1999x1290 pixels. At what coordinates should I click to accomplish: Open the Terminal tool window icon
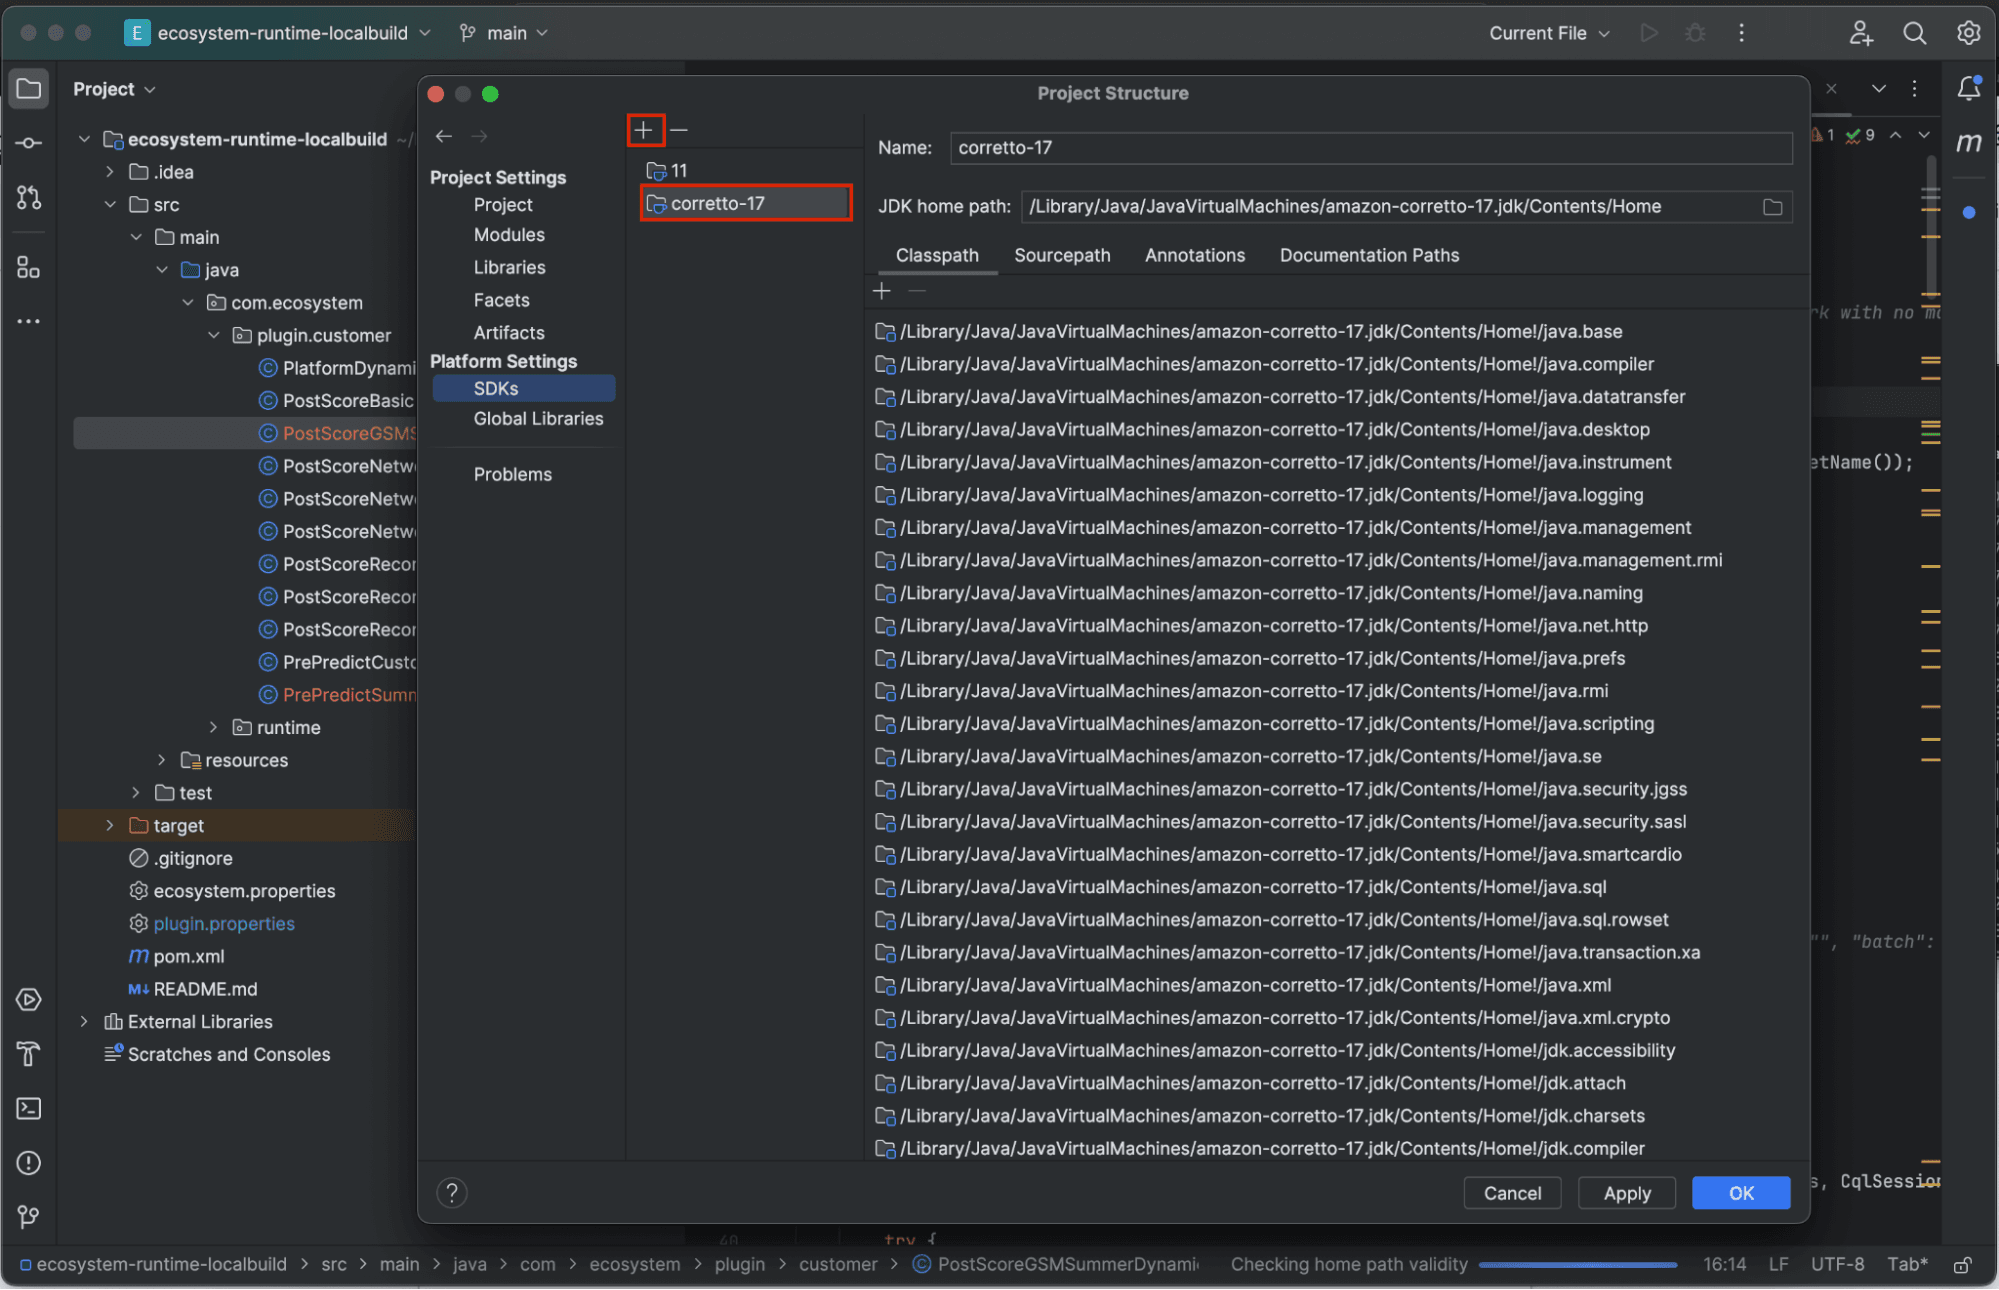tap(29, 1108)
